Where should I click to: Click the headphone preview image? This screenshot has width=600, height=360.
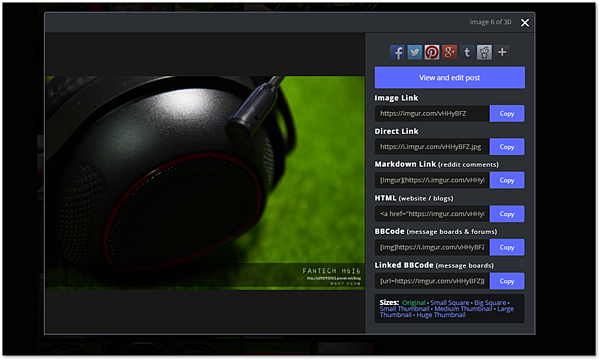(x=205, y=182)
